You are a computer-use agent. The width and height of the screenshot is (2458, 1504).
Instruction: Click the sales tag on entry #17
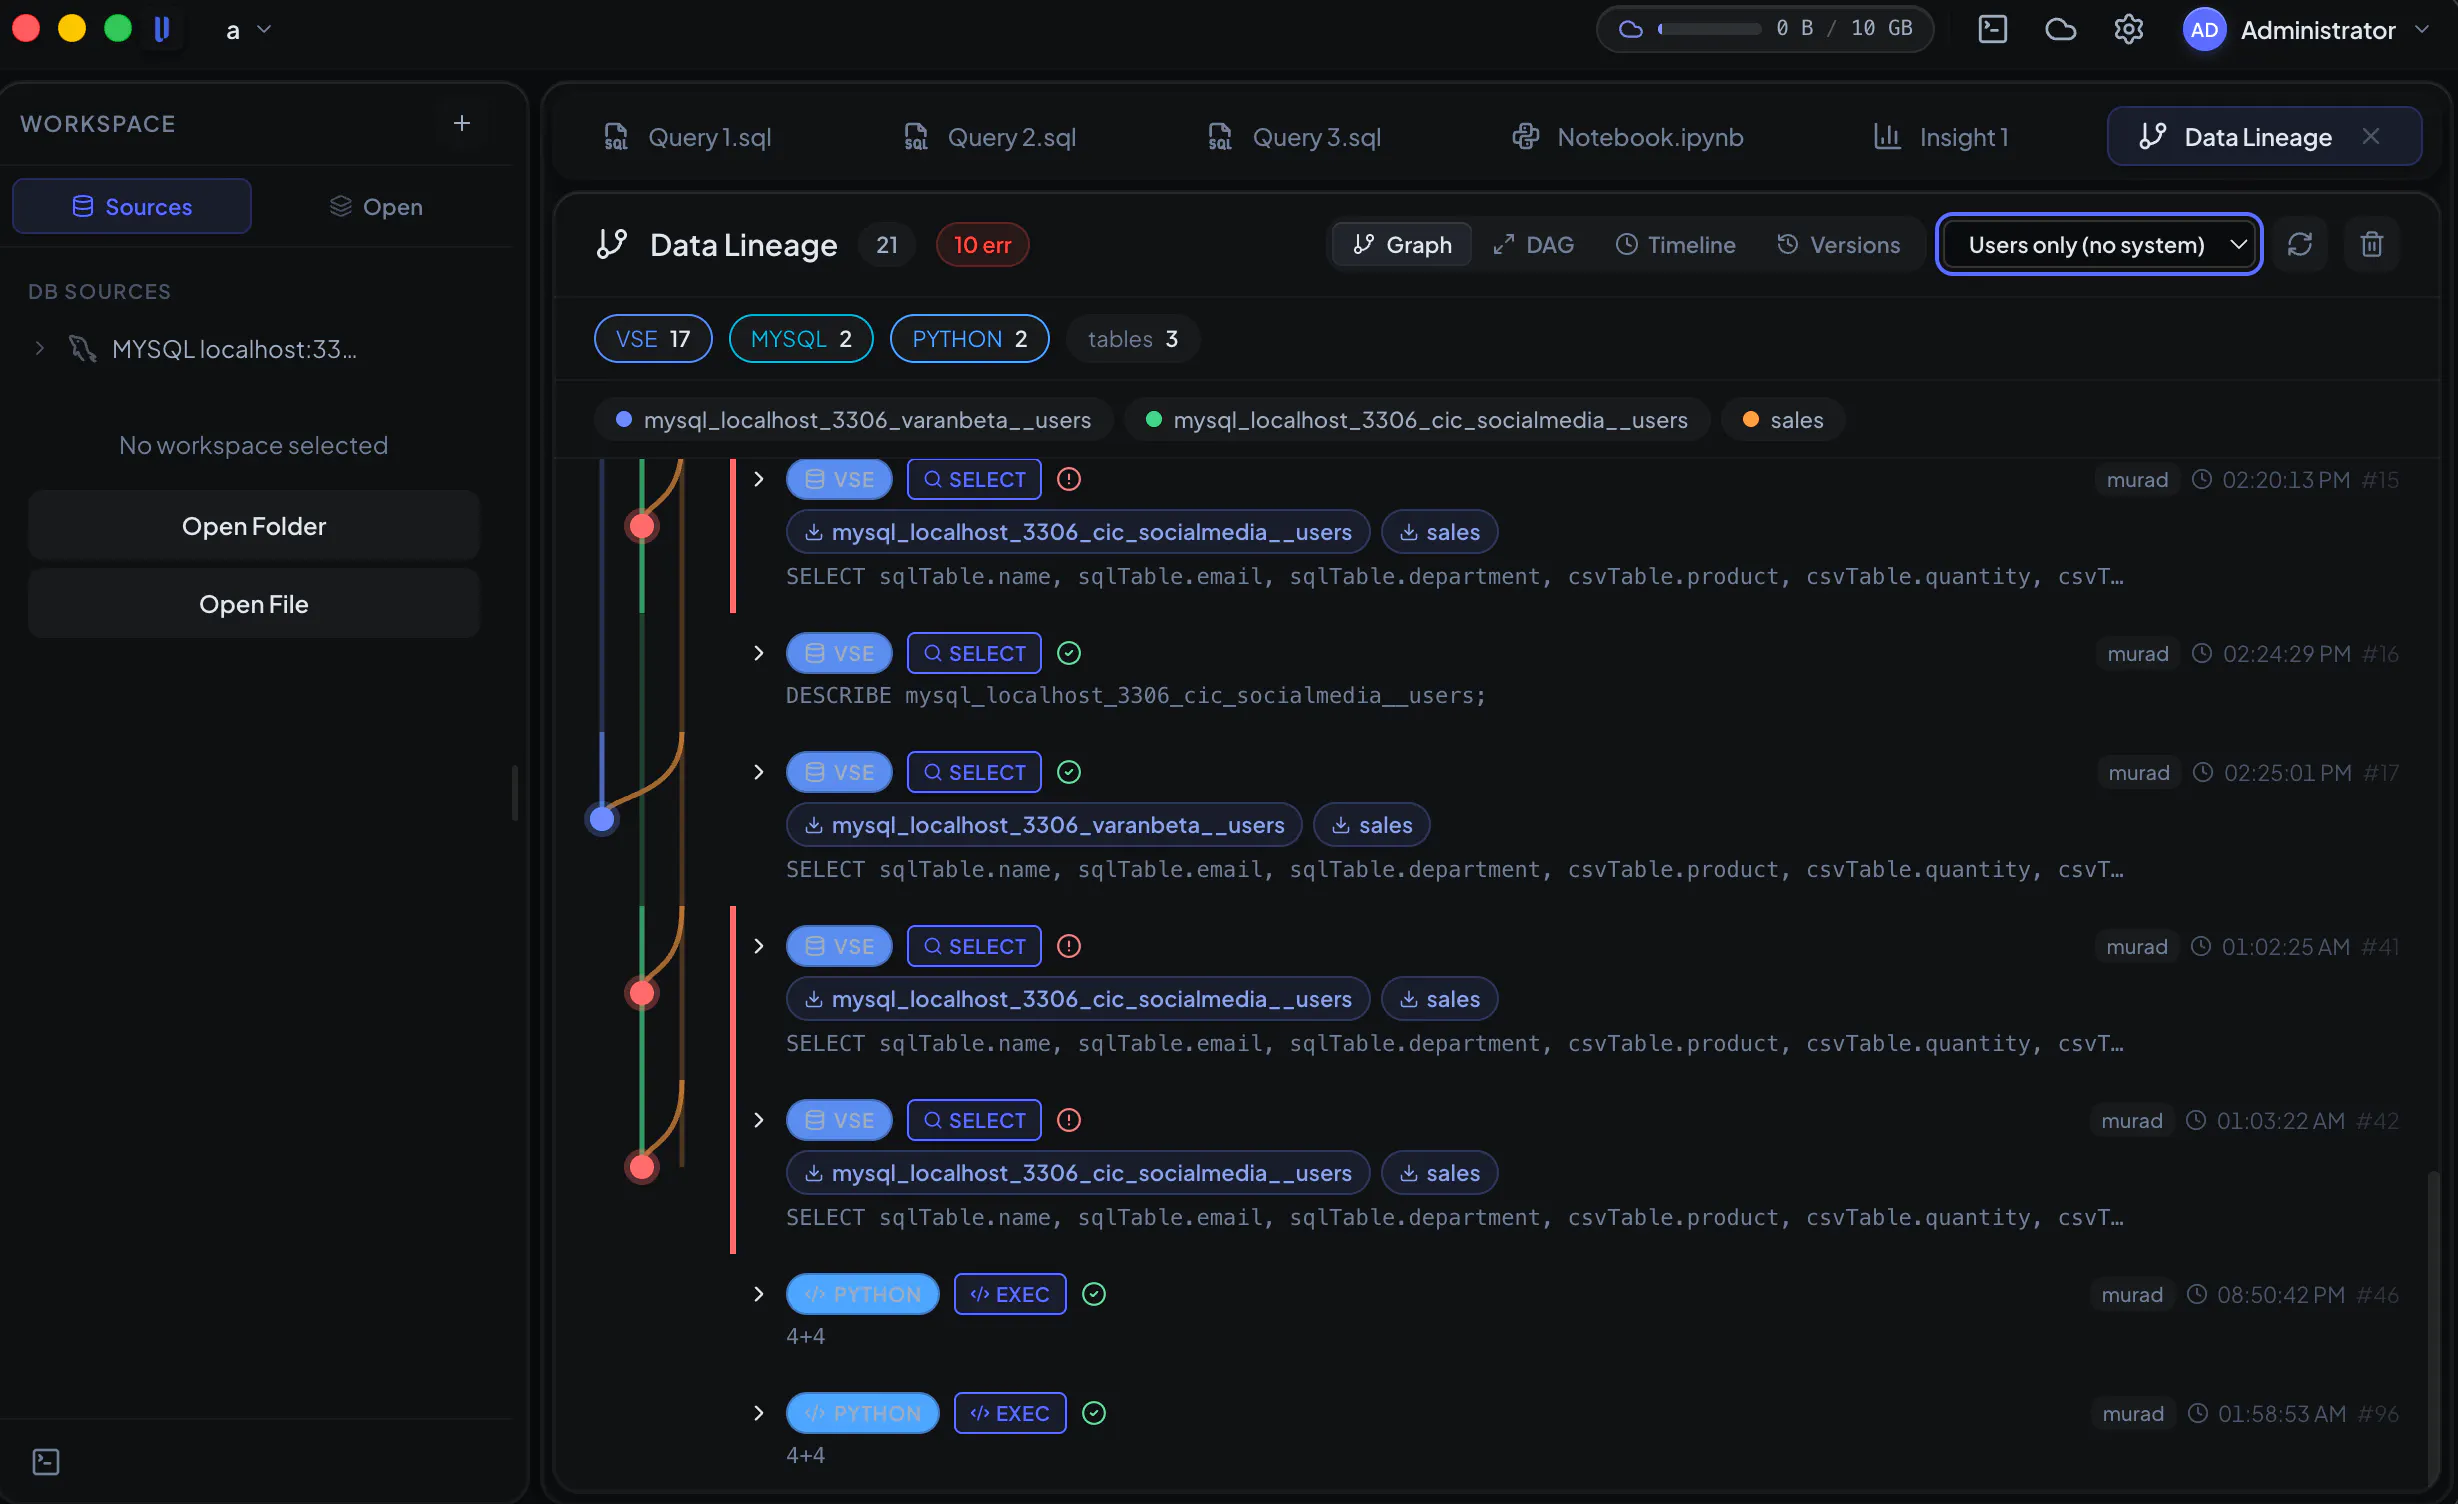tap(1371, 825)
